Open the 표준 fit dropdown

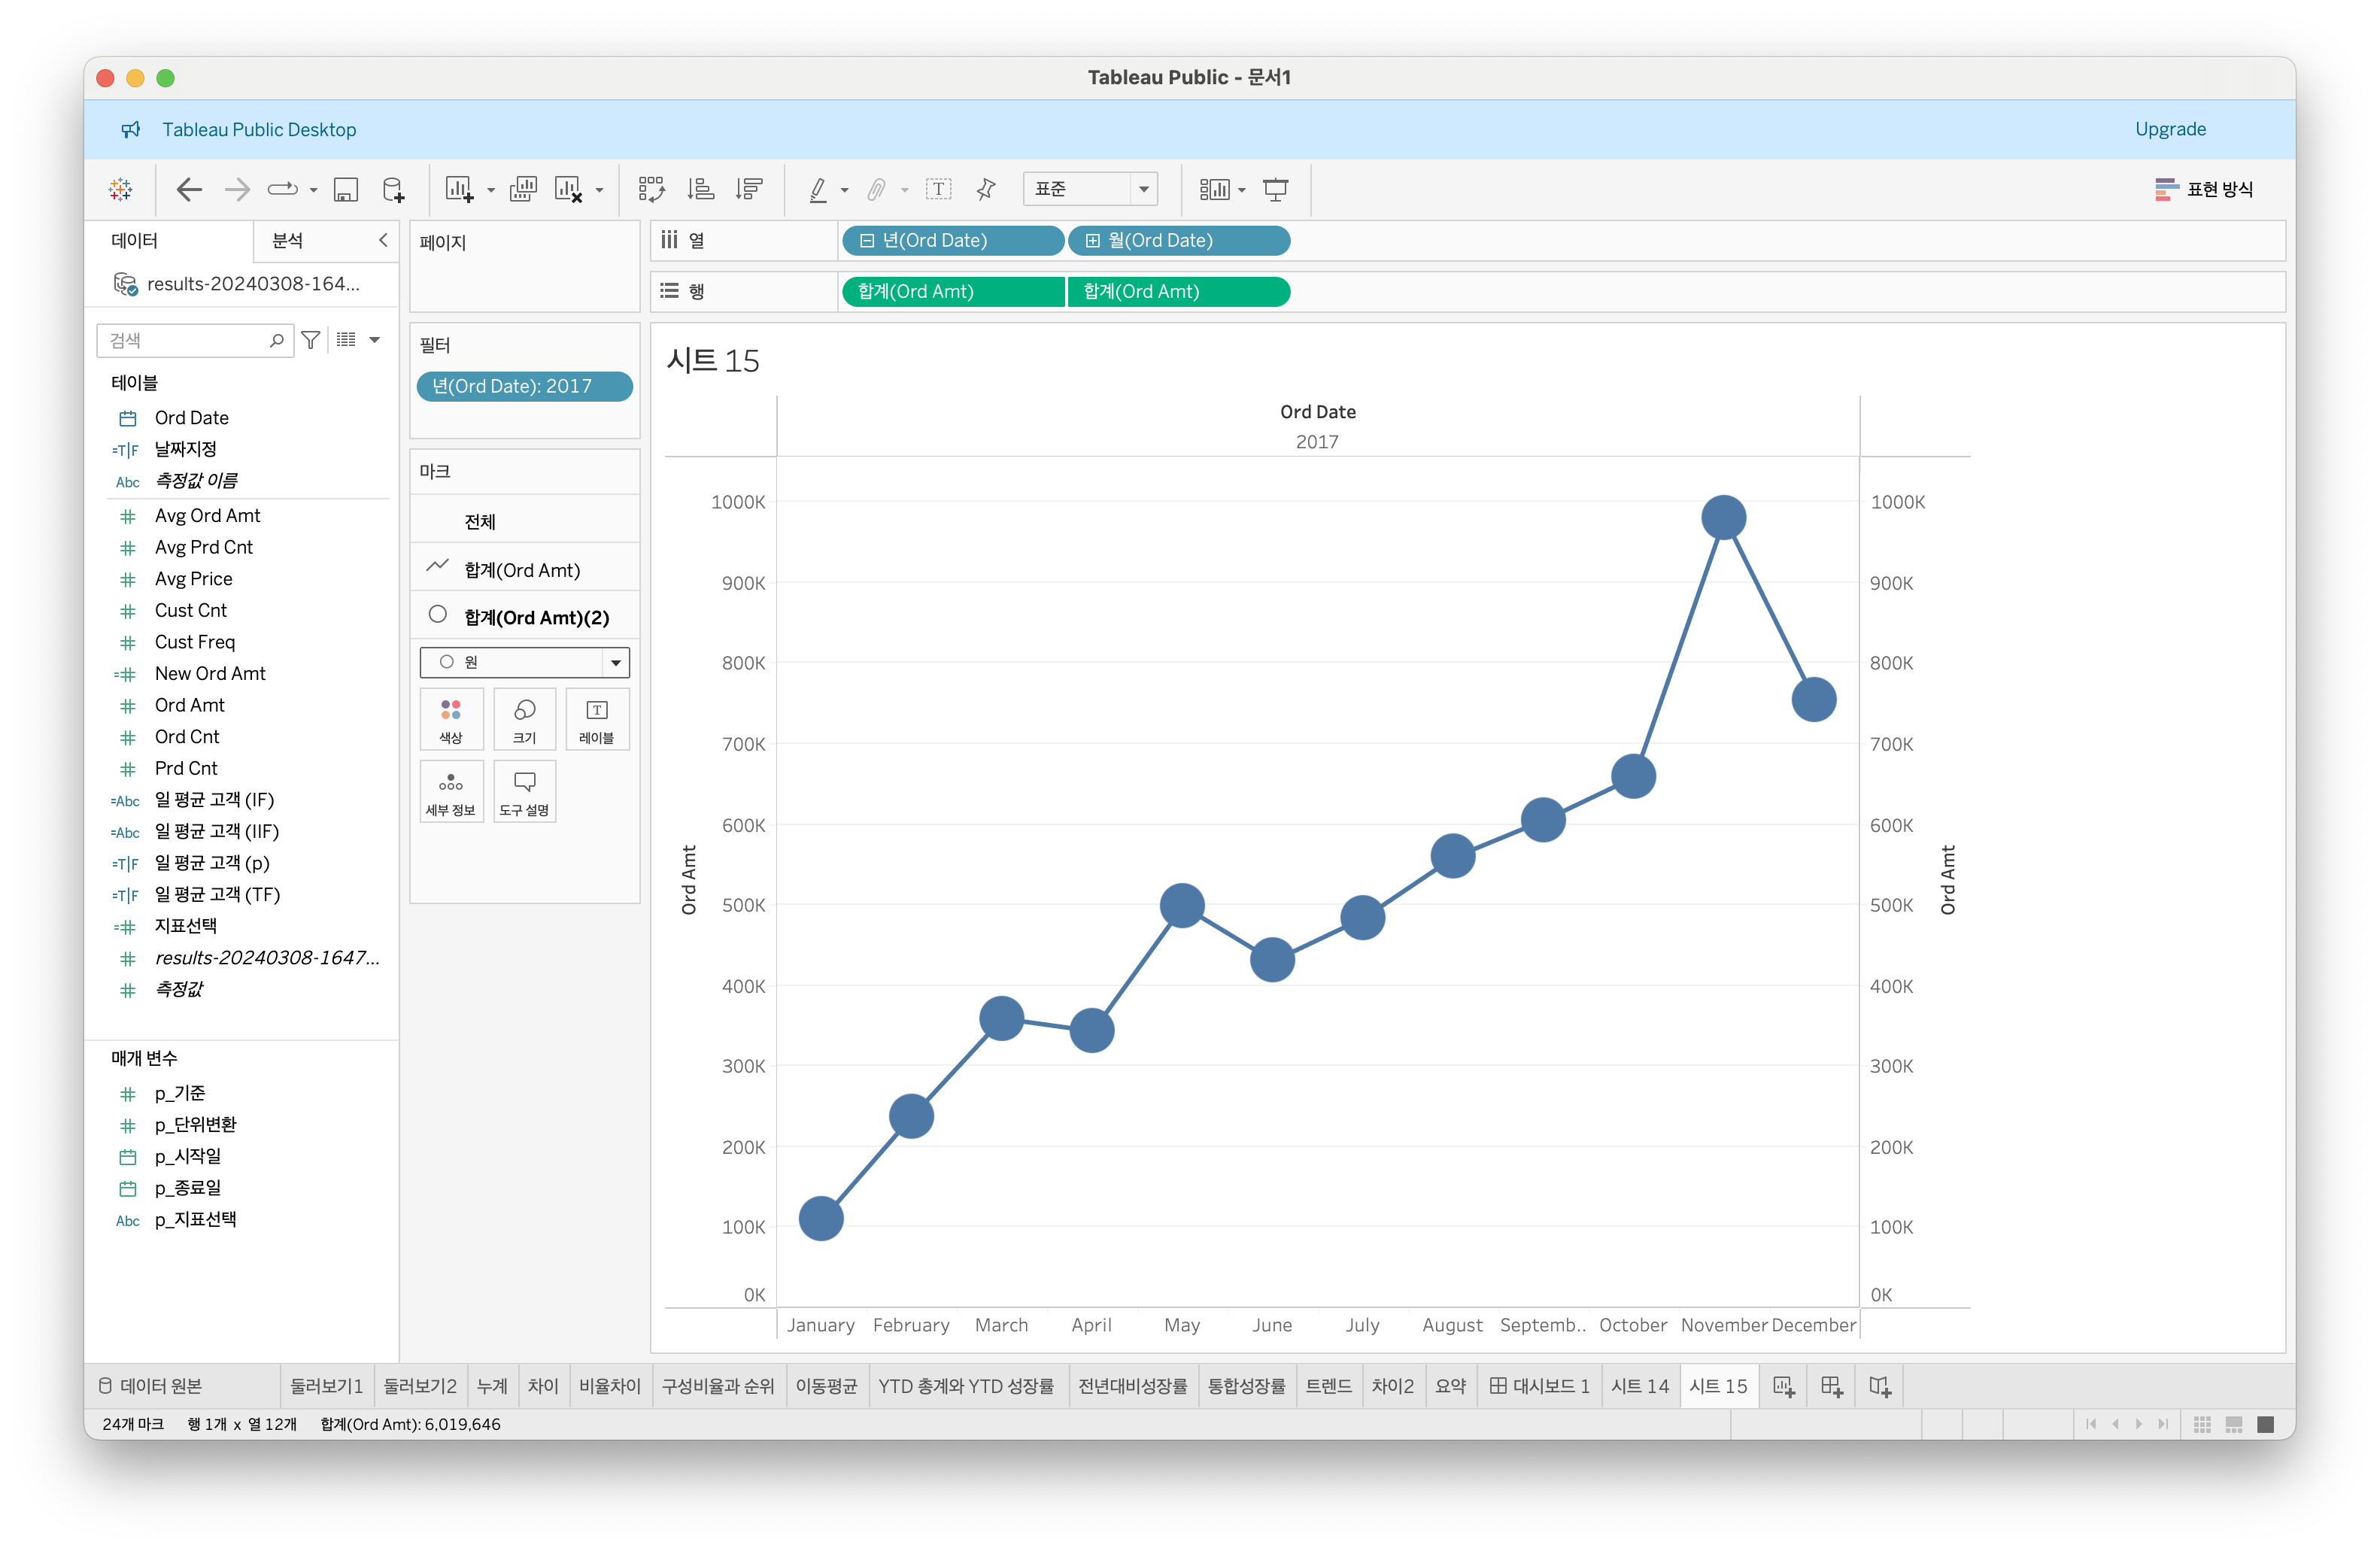(1143, 189)
